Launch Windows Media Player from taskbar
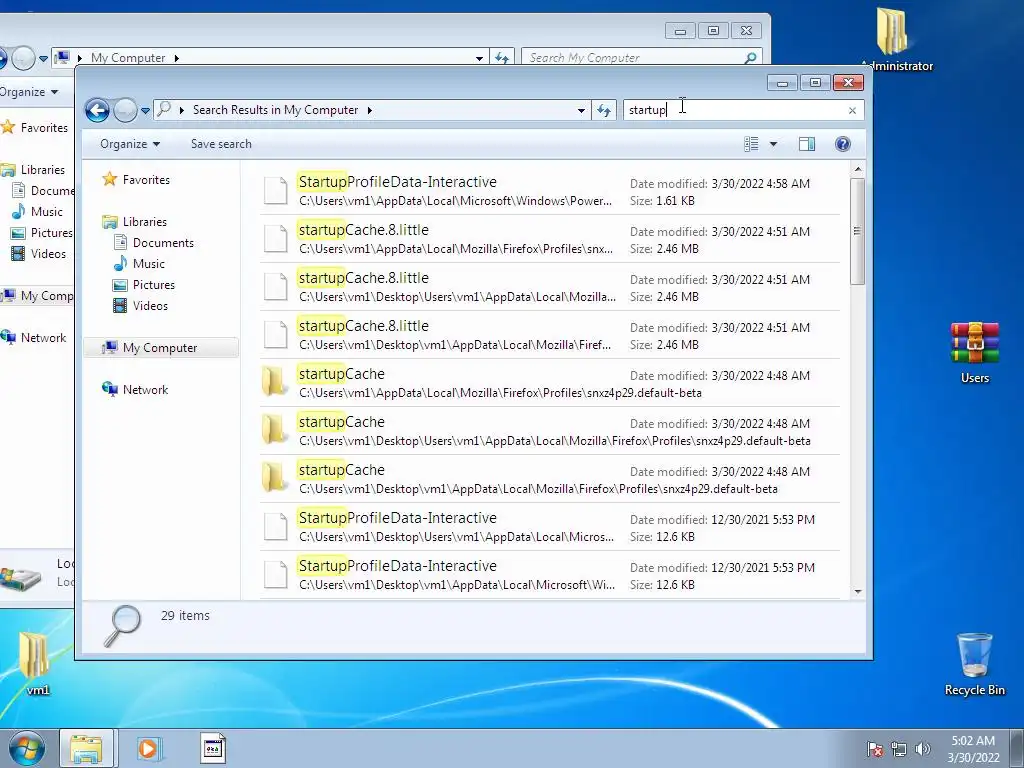 tap(148, 748)
